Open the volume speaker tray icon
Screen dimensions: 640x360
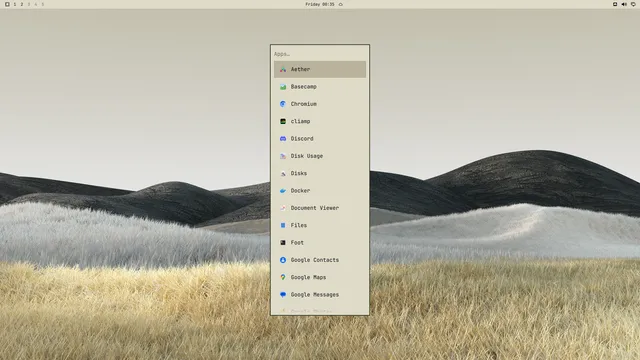(624, 4)
